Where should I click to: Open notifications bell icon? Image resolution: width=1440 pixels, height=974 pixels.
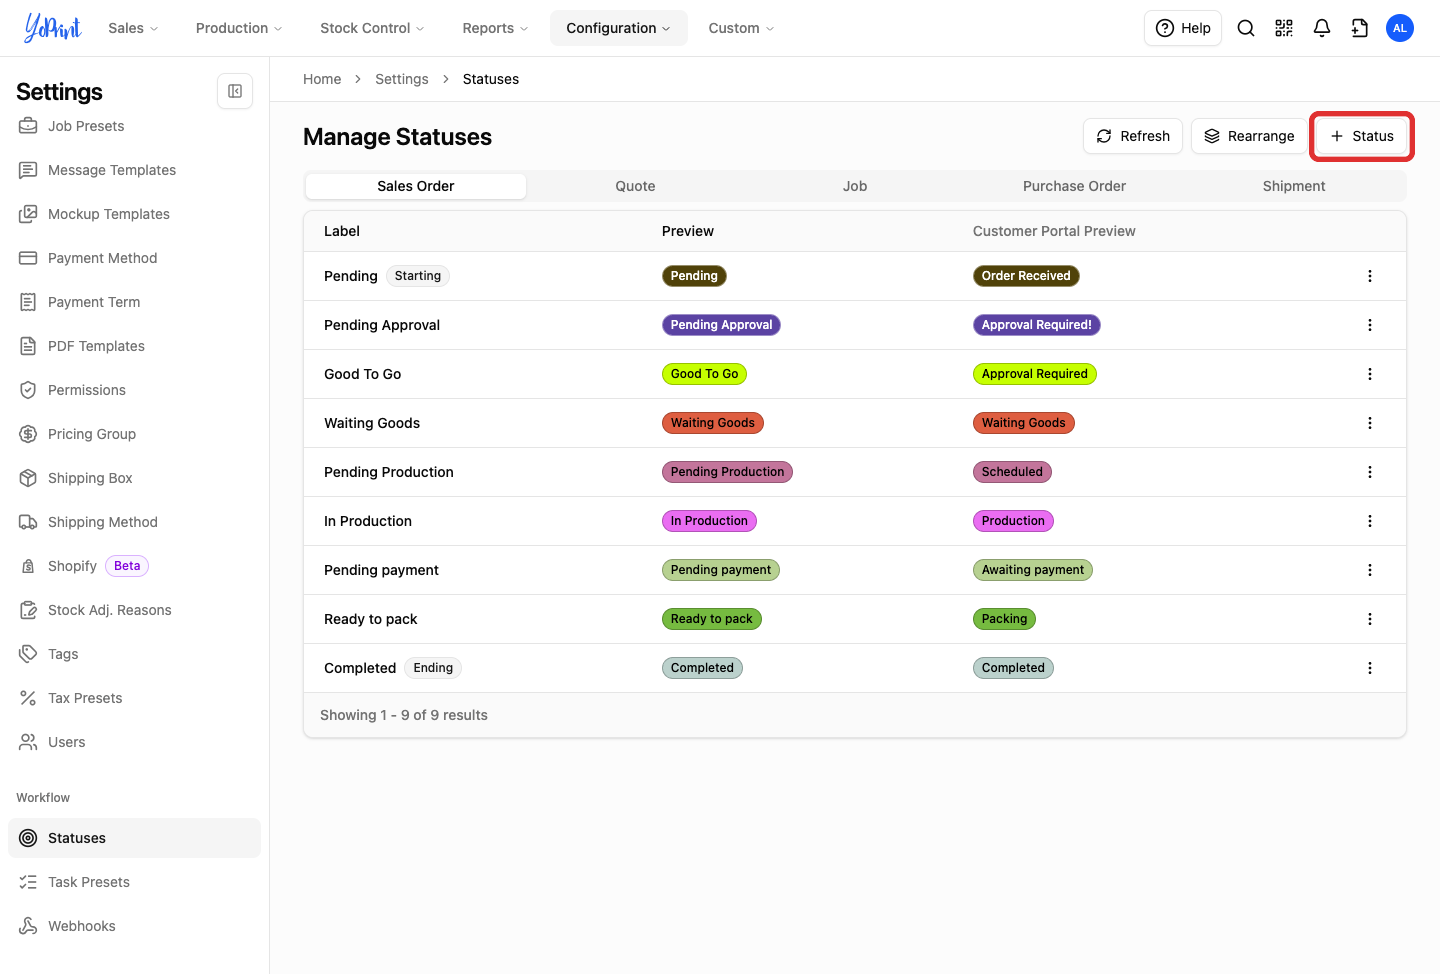[x=1322, y=28]
